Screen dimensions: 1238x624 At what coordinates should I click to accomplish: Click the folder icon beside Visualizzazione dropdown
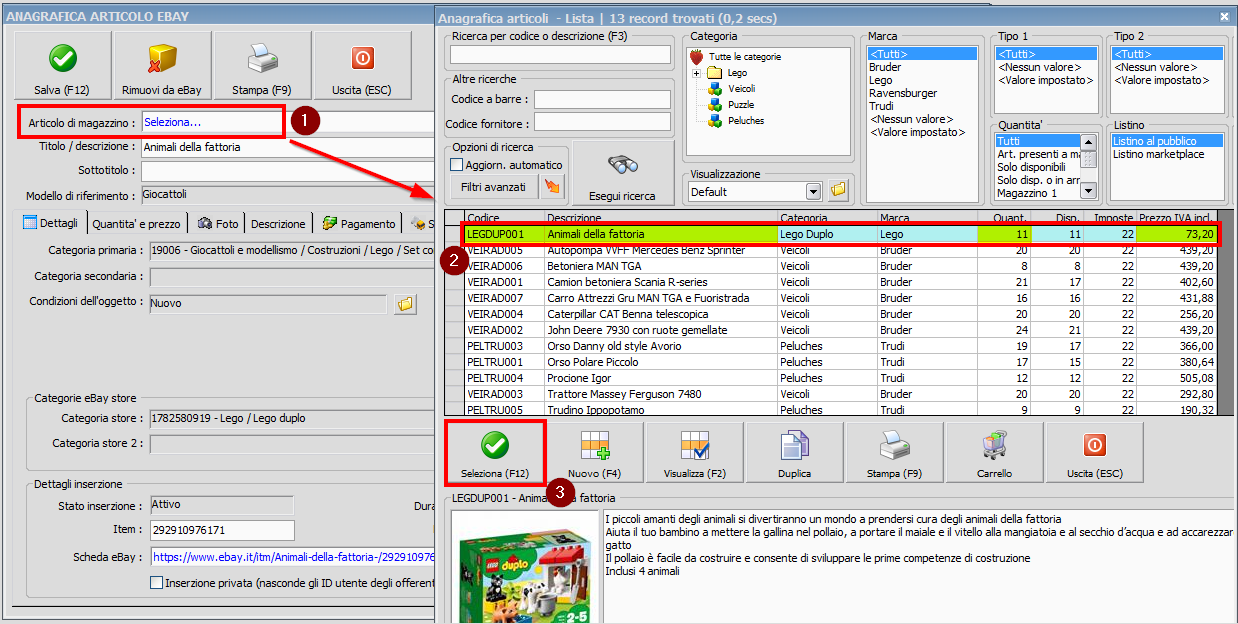pyautogui.click(x=839, y=191)
